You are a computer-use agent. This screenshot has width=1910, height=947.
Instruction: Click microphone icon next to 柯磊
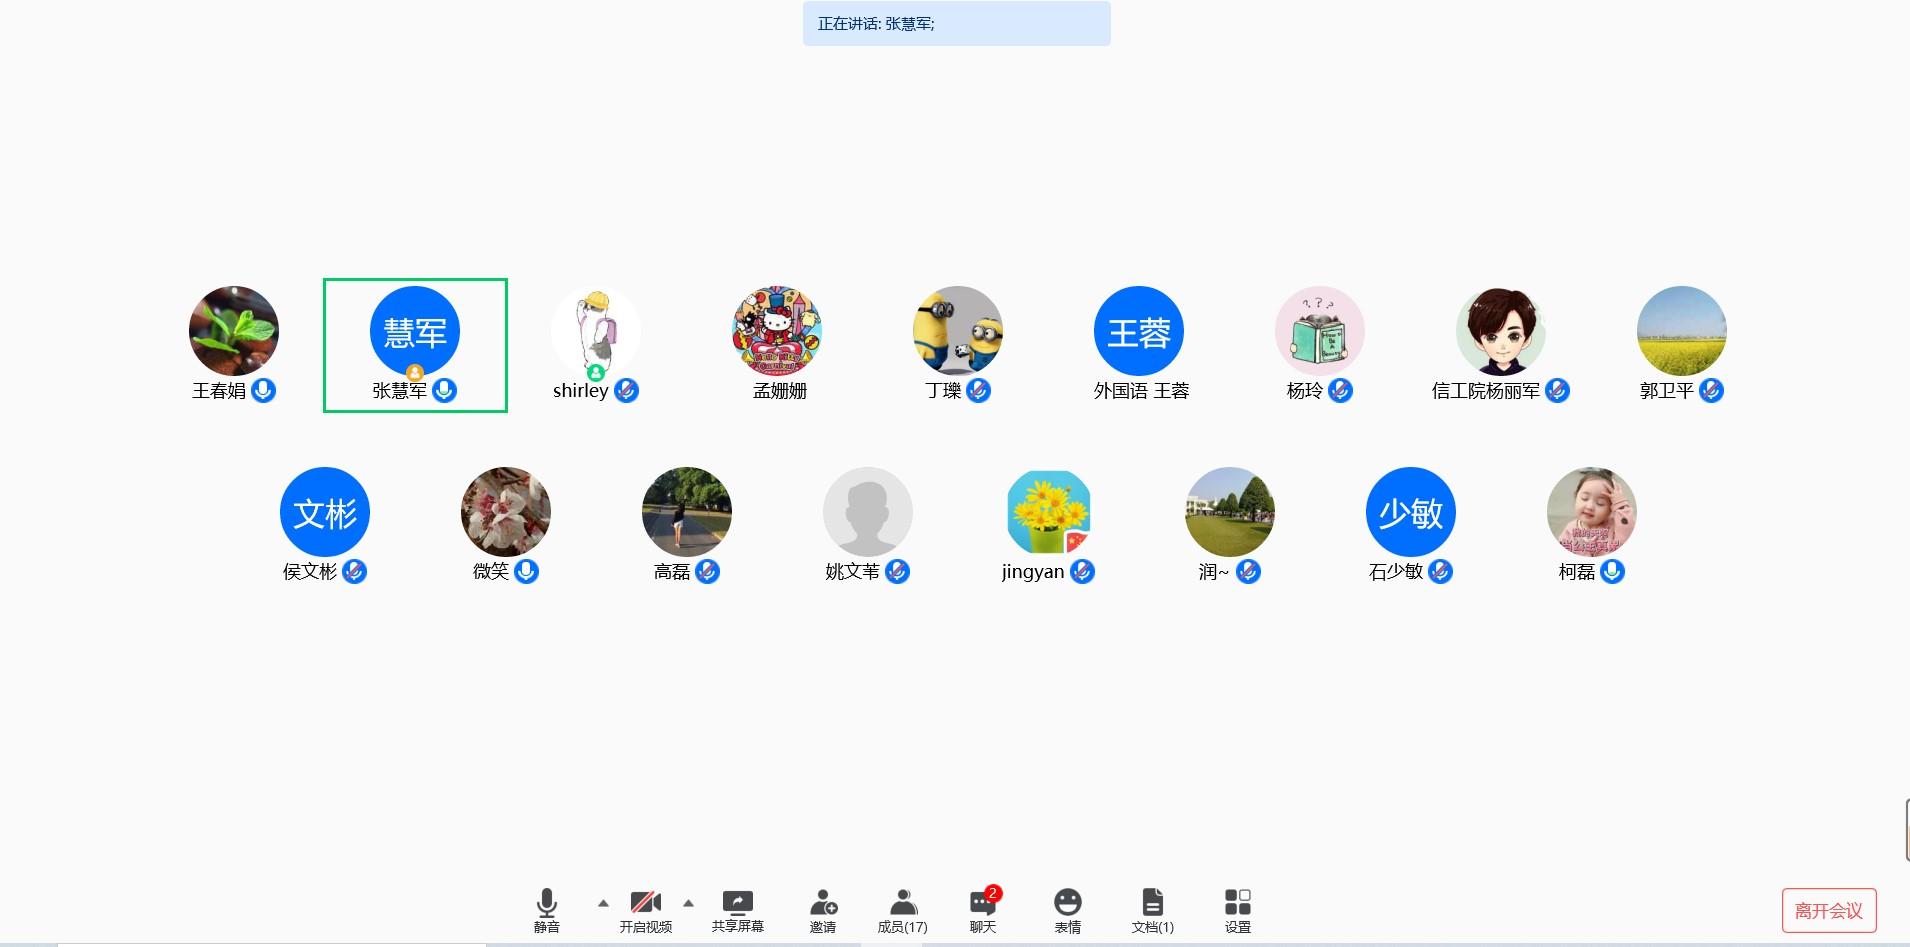(1612, 571)
